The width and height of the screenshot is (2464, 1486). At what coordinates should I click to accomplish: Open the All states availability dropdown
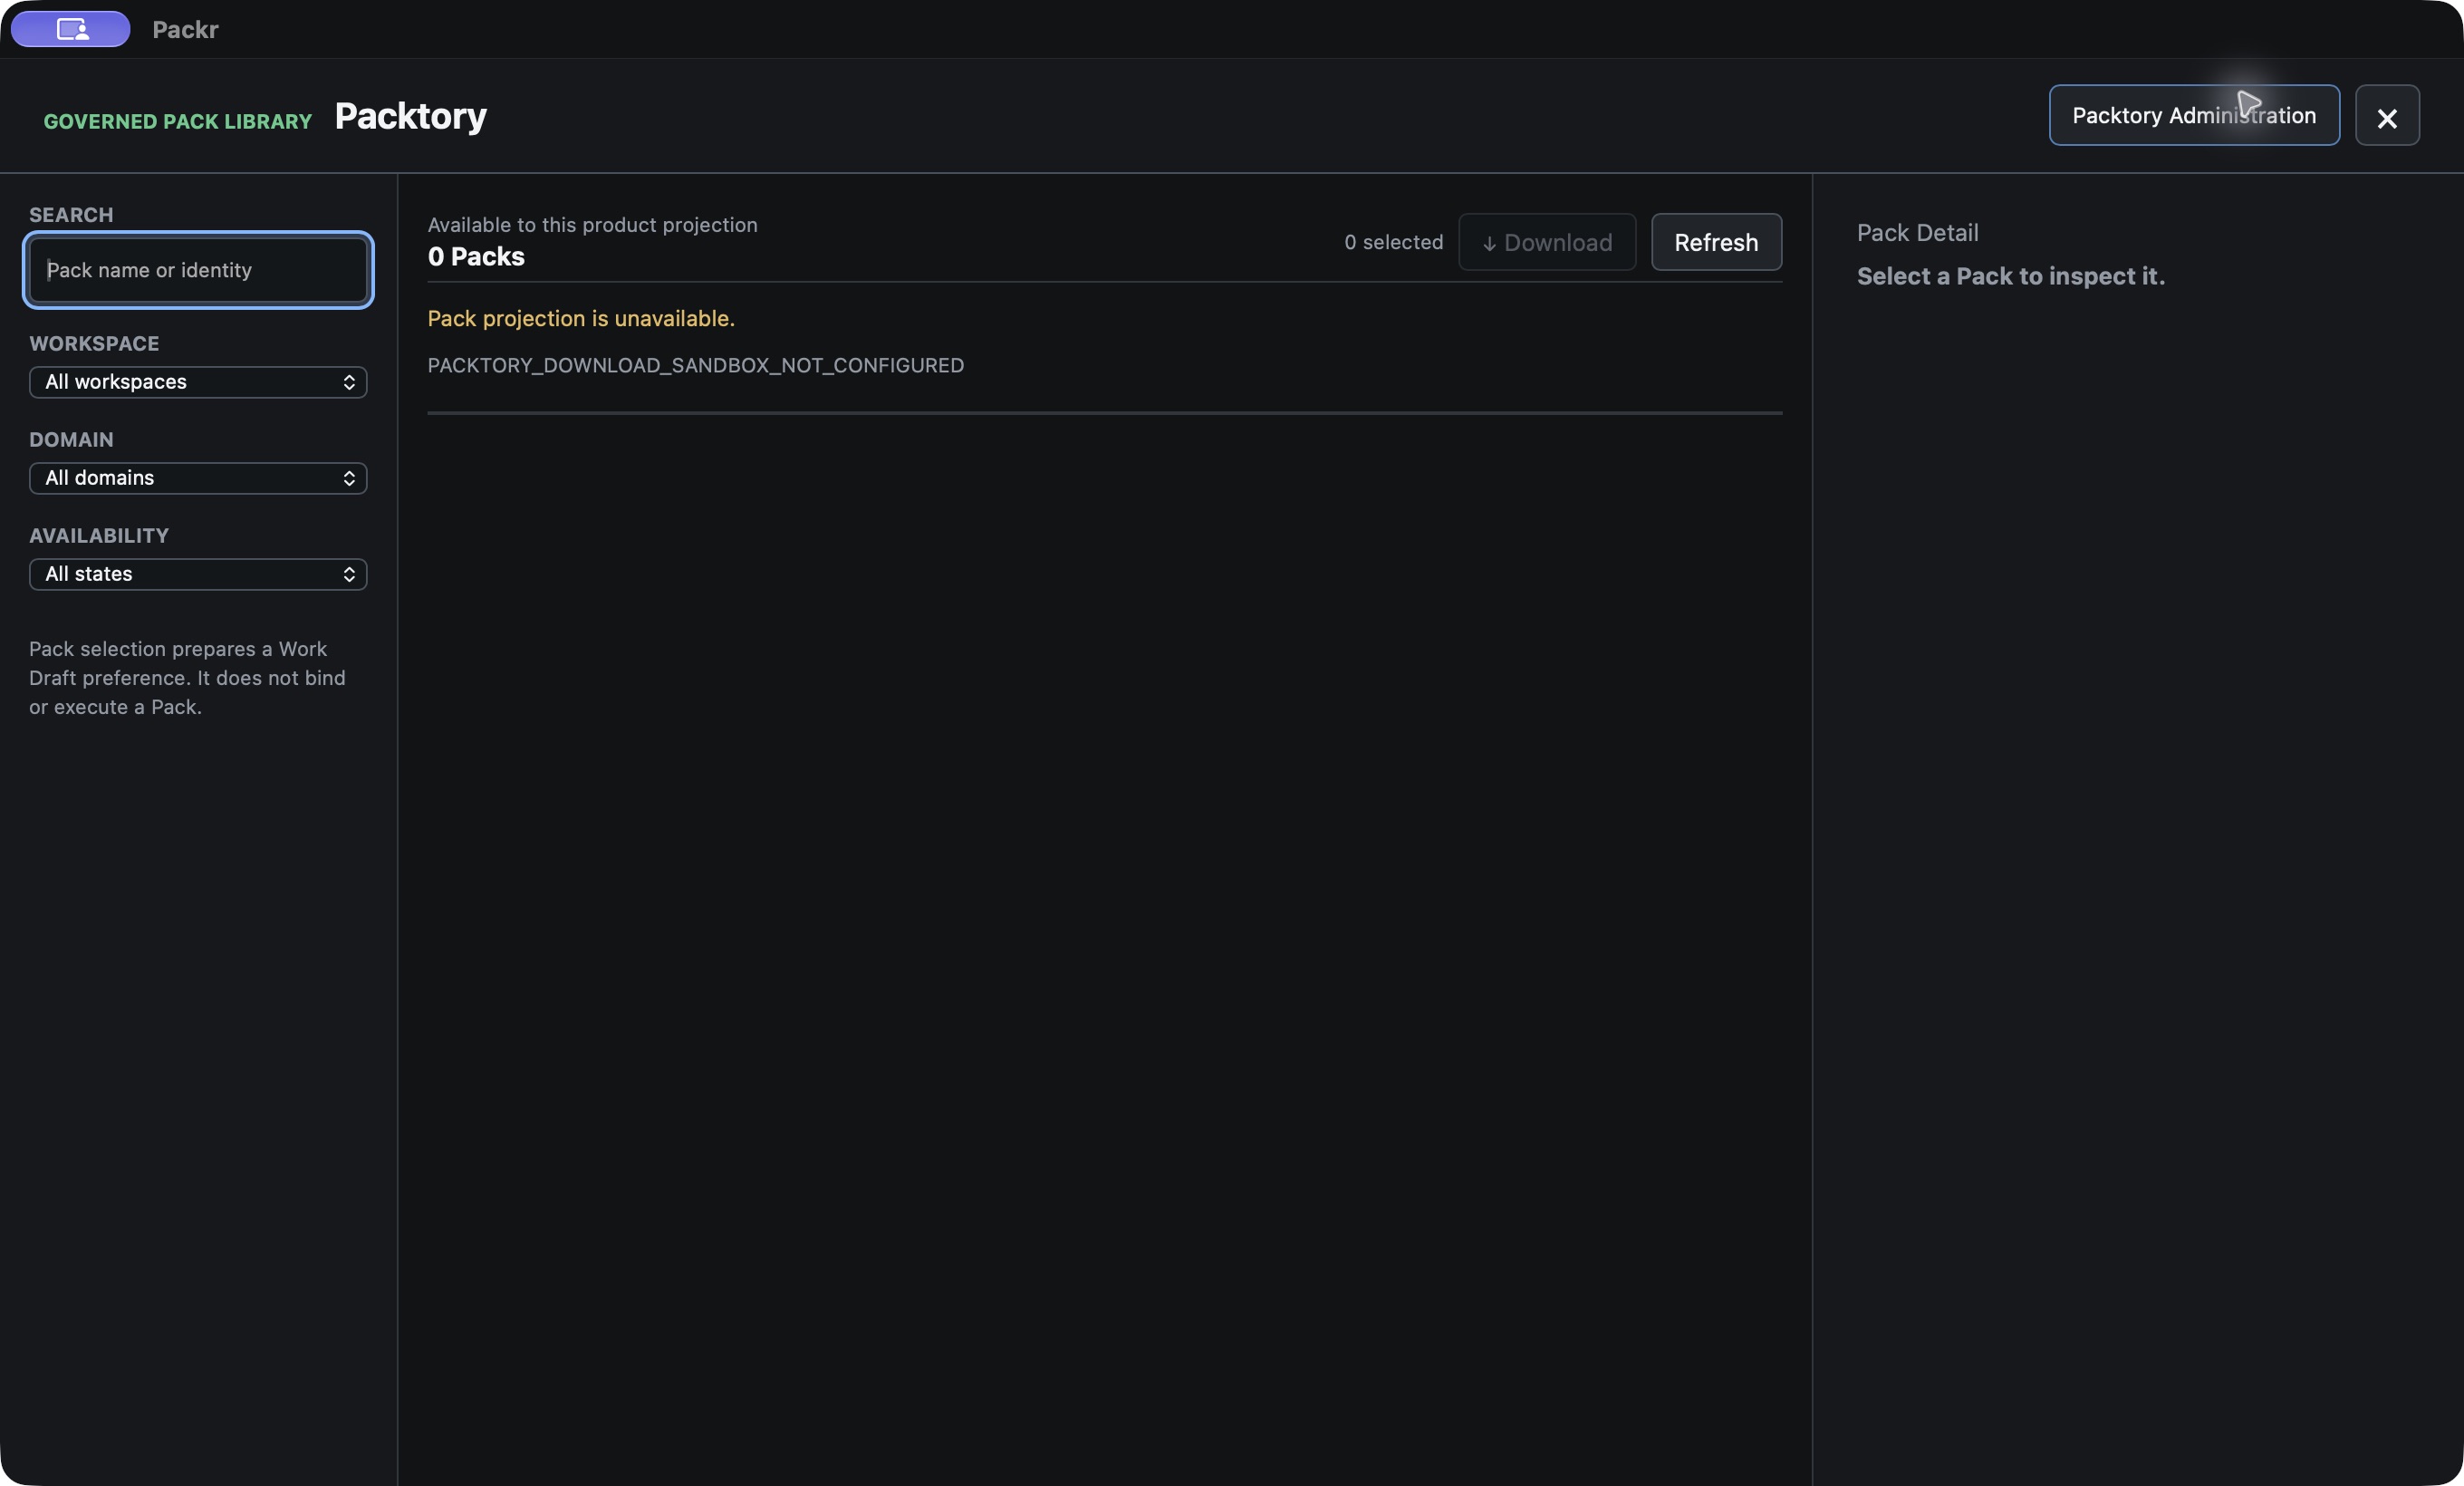click(198, 574)
